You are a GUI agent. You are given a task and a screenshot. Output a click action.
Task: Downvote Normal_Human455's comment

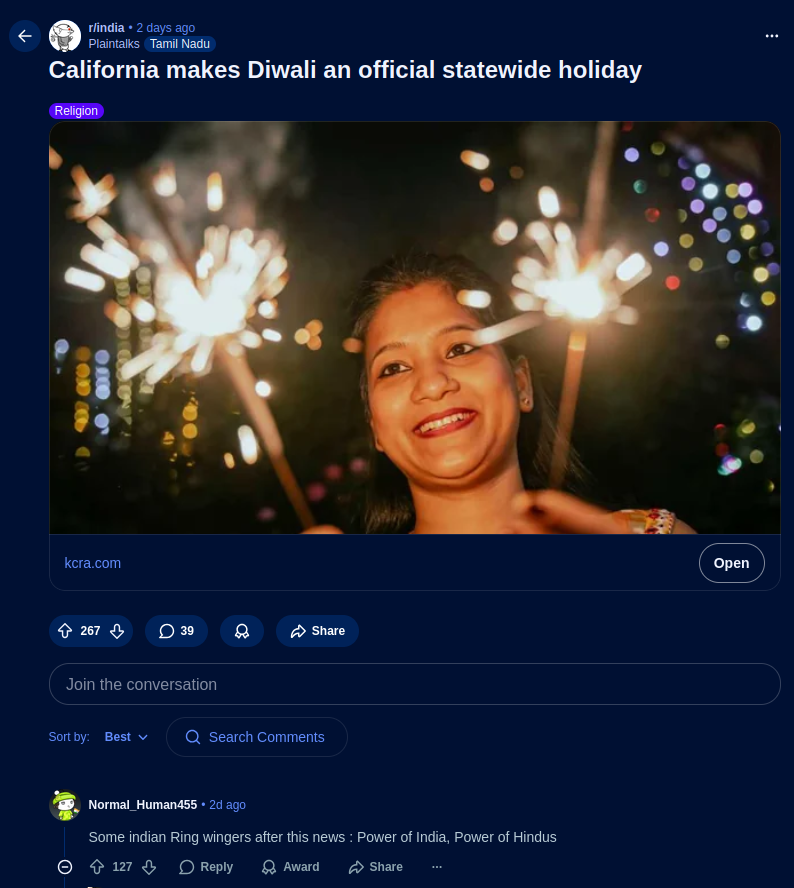(x=148, y=867)
